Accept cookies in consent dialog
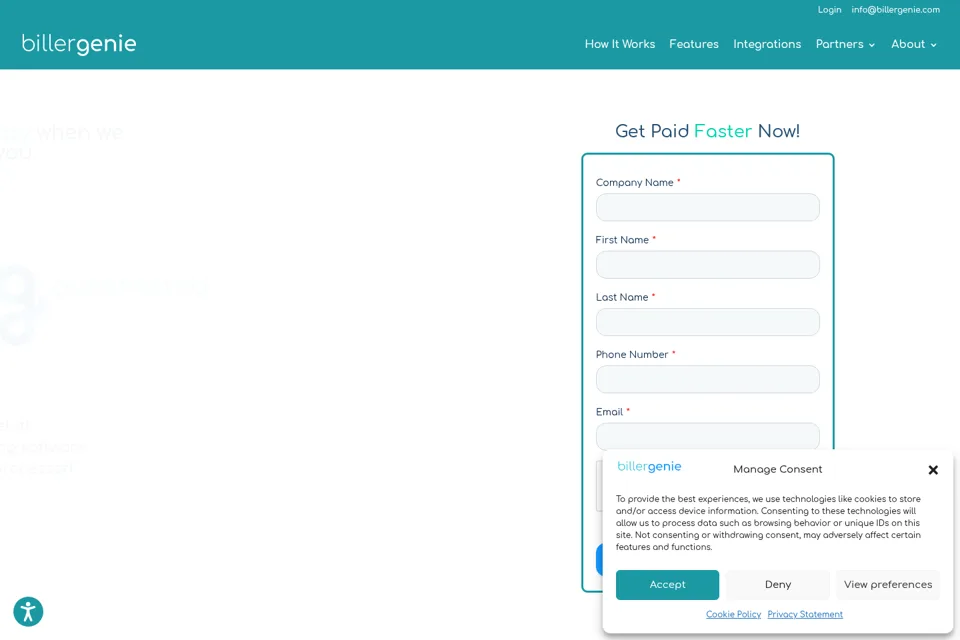 tap(667, 585)
